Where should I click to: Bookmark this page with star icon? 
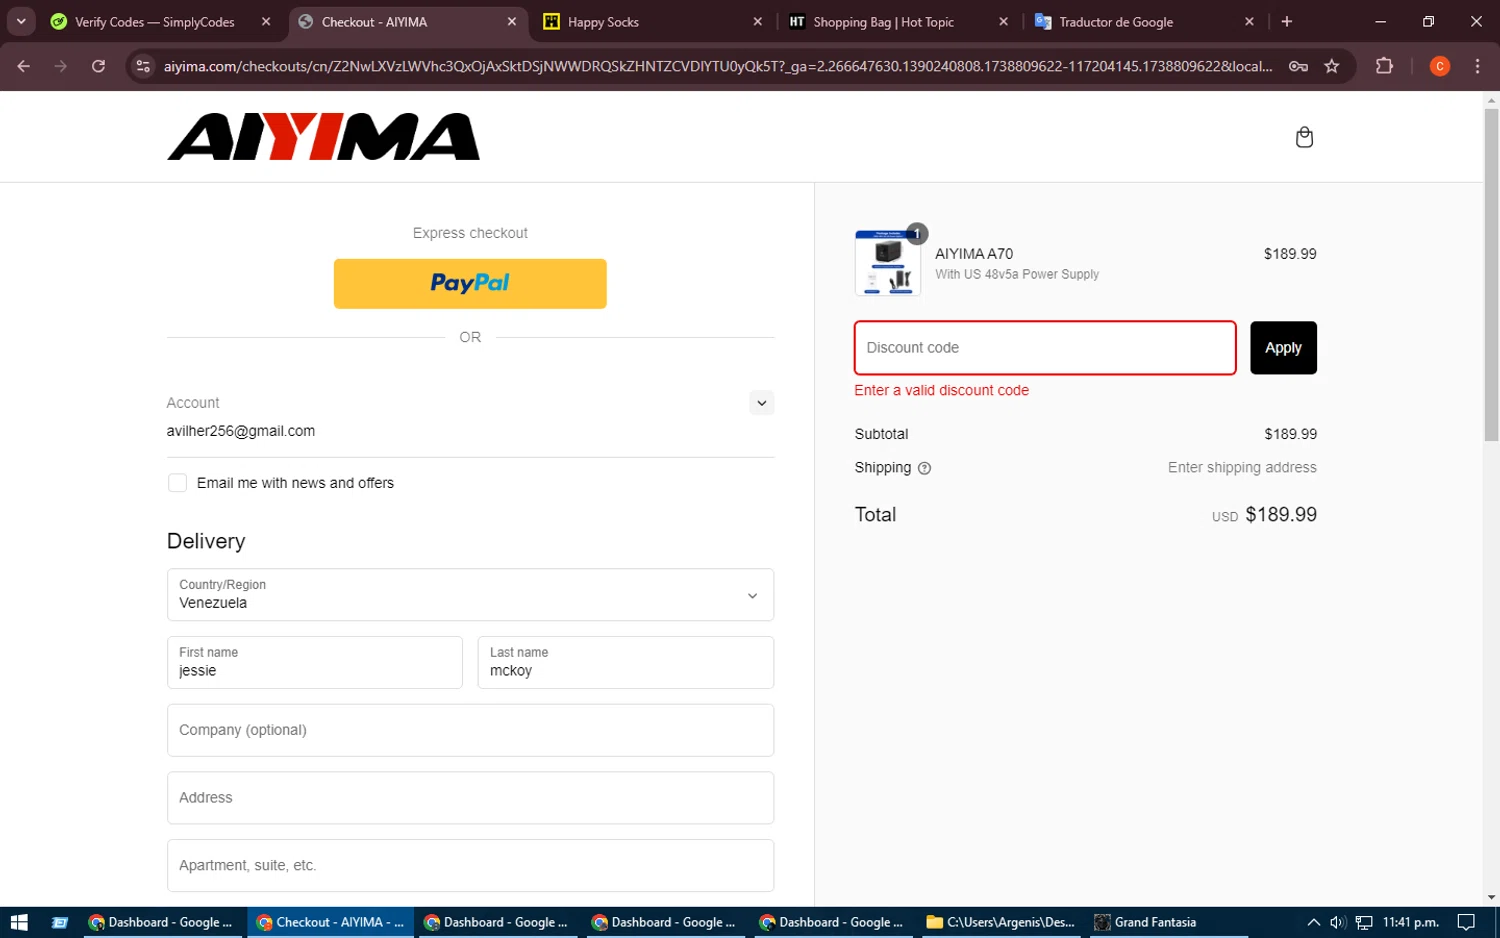click(x=1331, y=66)
